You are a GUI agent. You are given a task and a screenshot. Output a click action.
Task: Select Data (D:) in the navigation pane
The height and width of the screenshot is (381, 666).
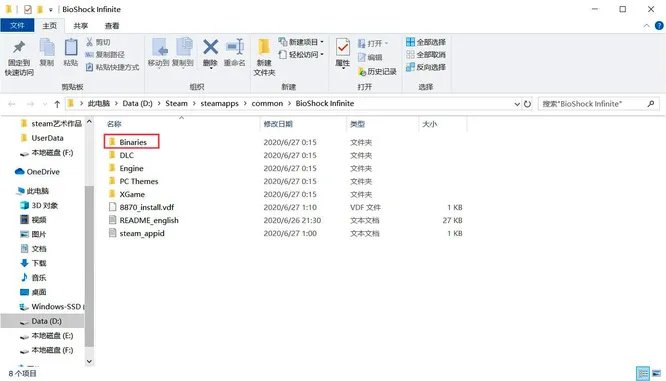(x=42, y=321)
